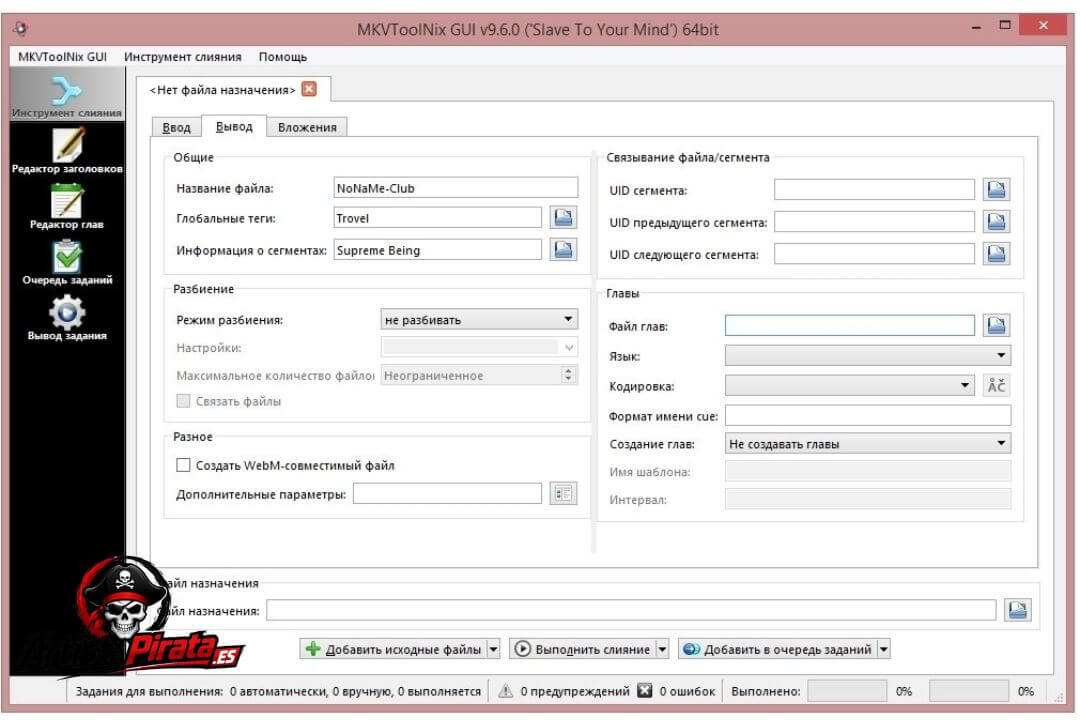Enable Создать WebM-совместимый файл checkbox
Viewport: 1080px width, 720px height.
183,465
